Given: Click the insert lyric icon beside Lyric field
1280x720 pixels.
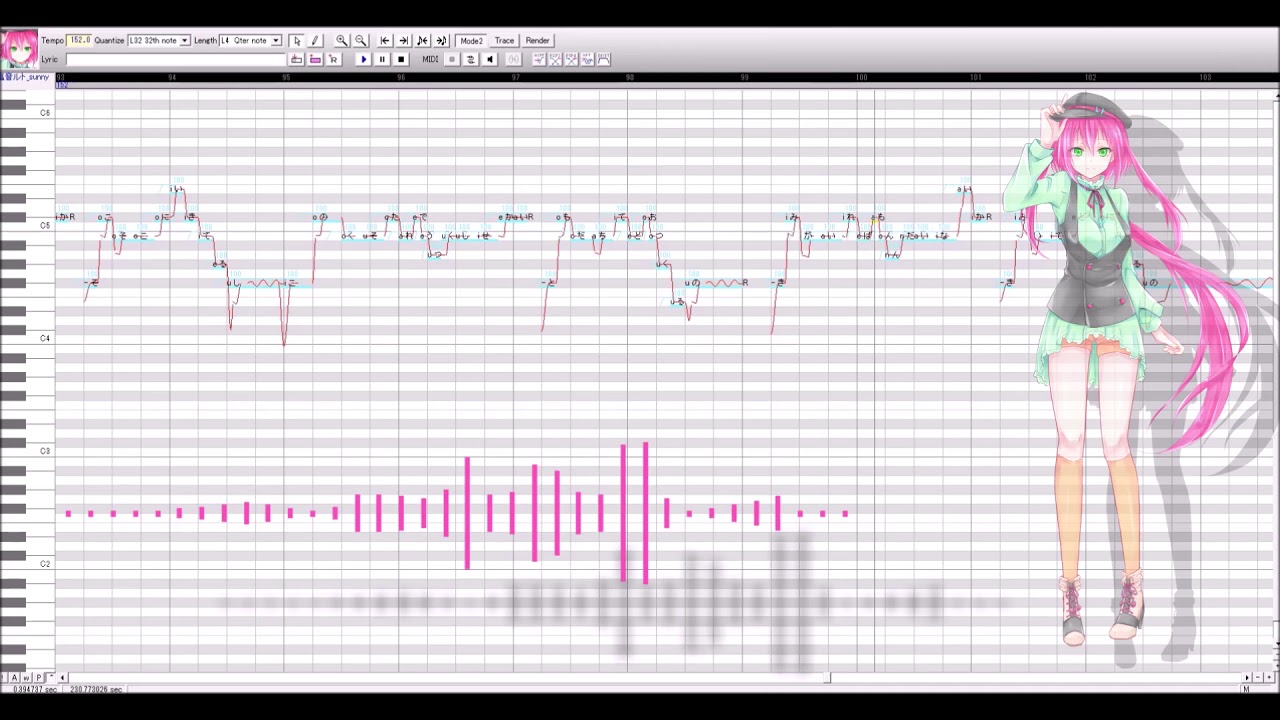Looking at the screenshot, I should [x=297, y=60].
